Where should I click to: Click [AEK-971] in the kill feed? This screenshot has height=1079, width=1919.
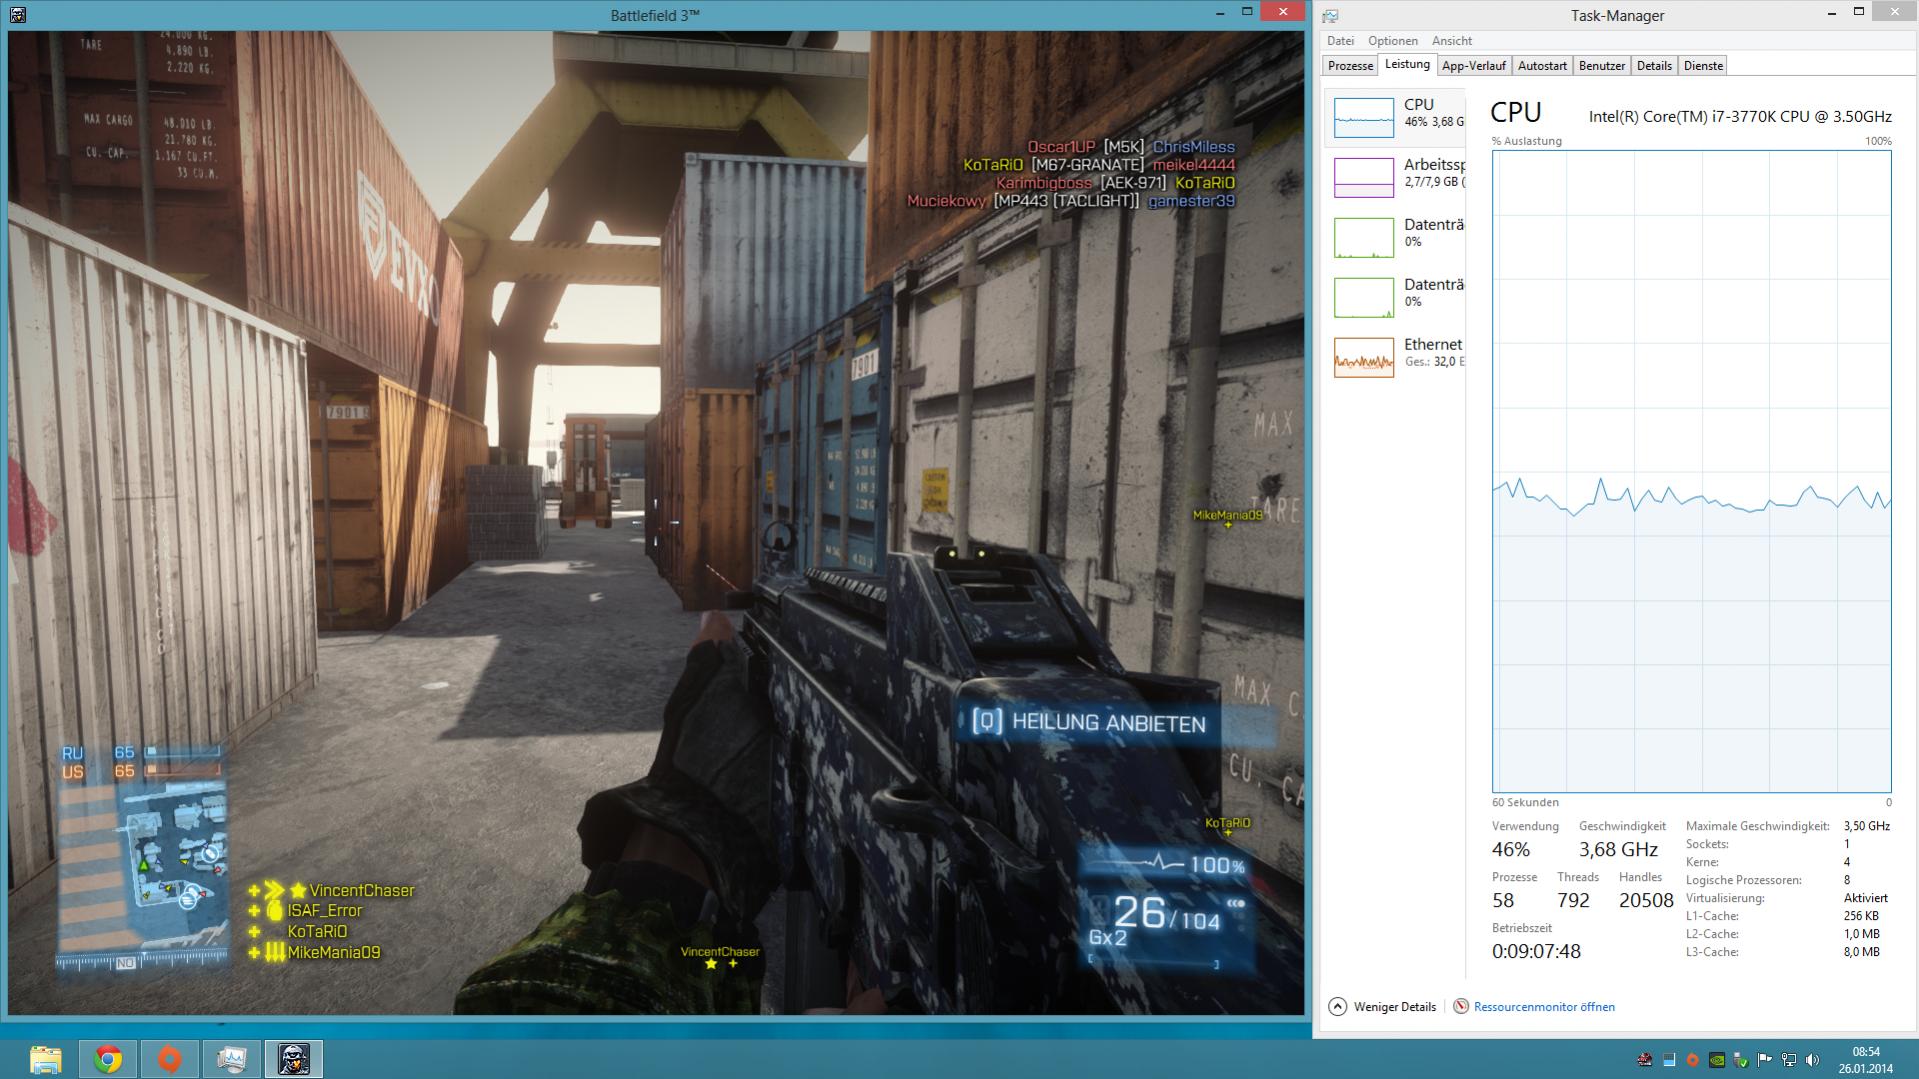point(1133,183)
